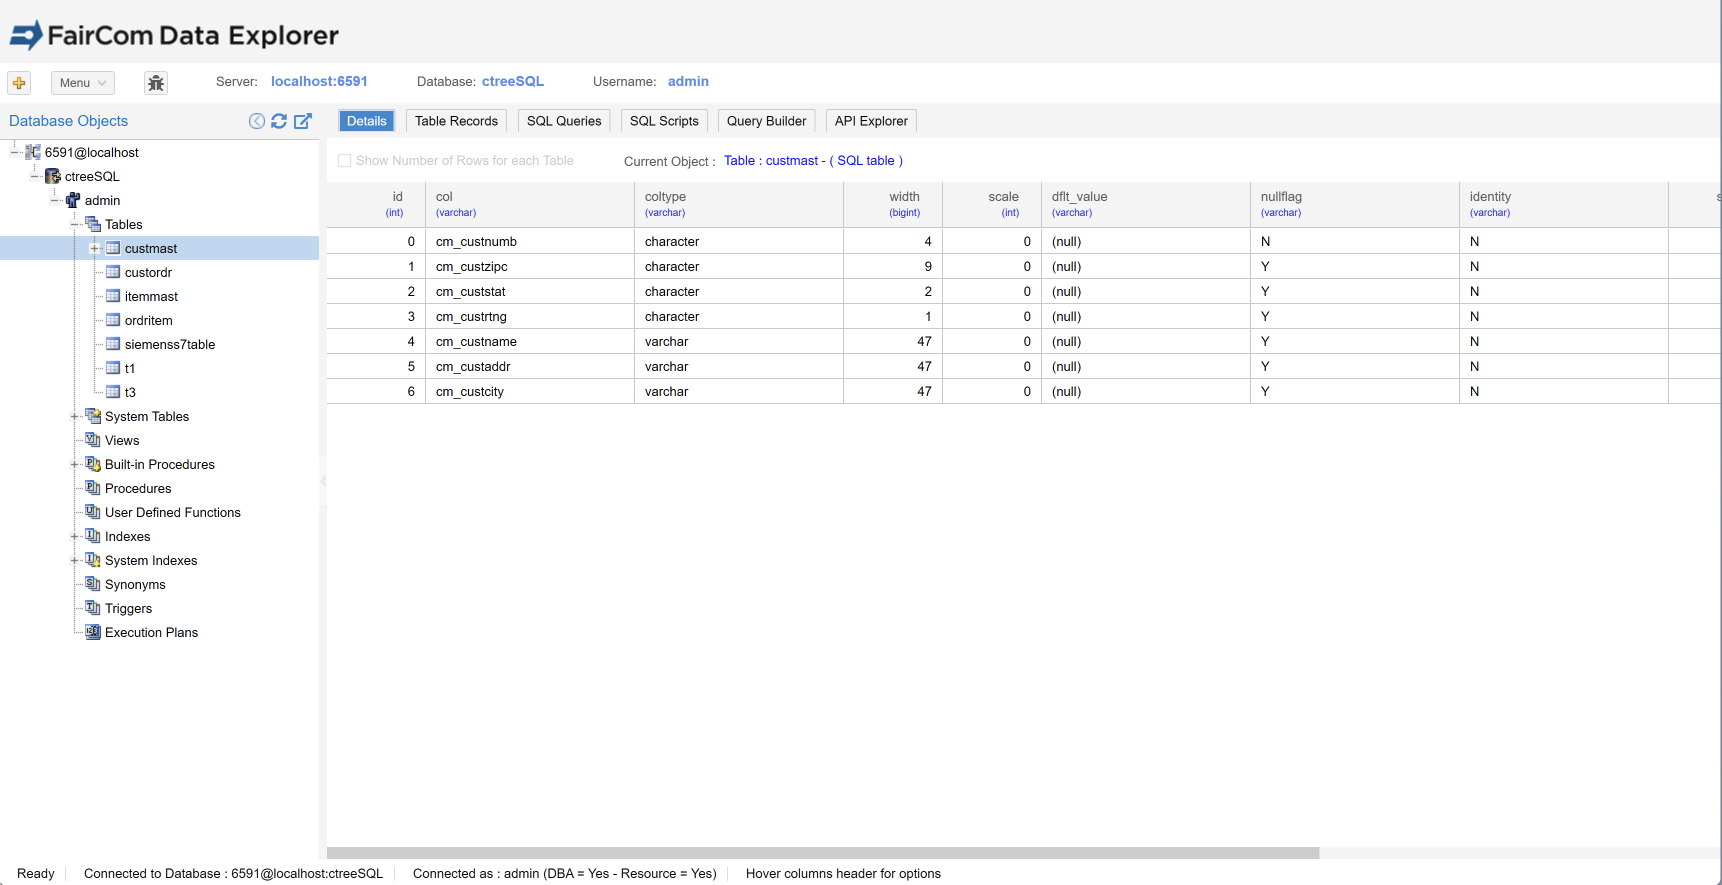Viewport: 1722px width, 885px height.
Task: Click the t1 table icon
Action: (113, 368)
